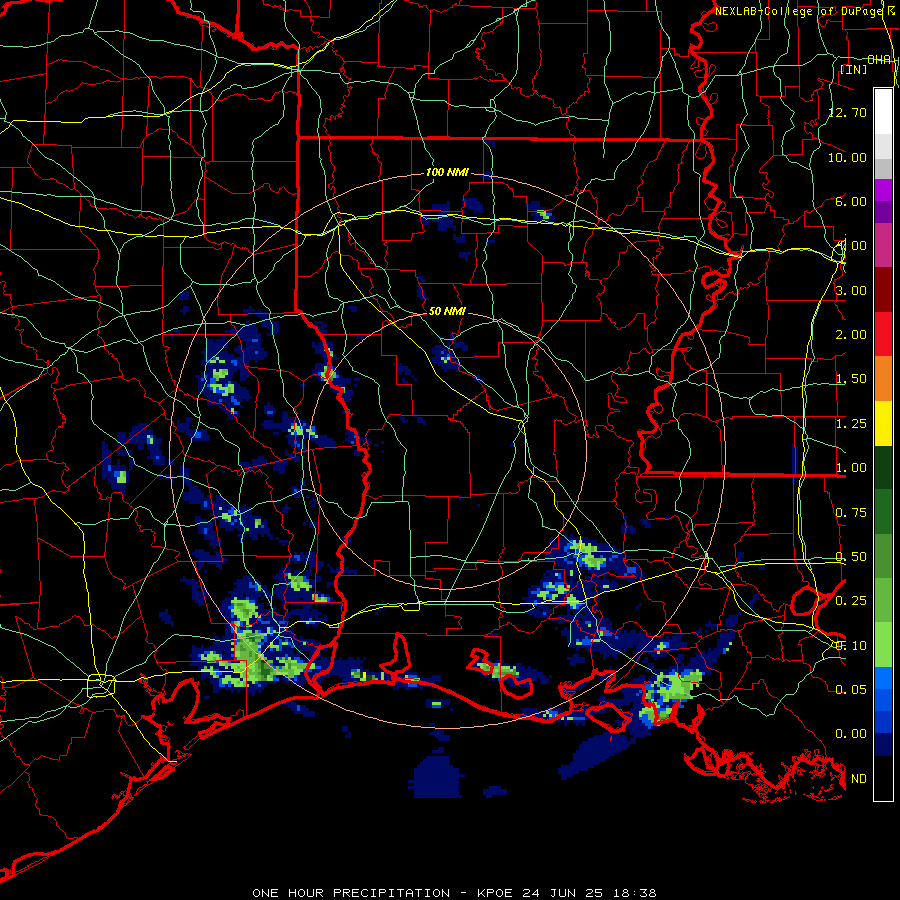
Task: Pick the yellow legend swatch near 1.25
Action: 883,424
